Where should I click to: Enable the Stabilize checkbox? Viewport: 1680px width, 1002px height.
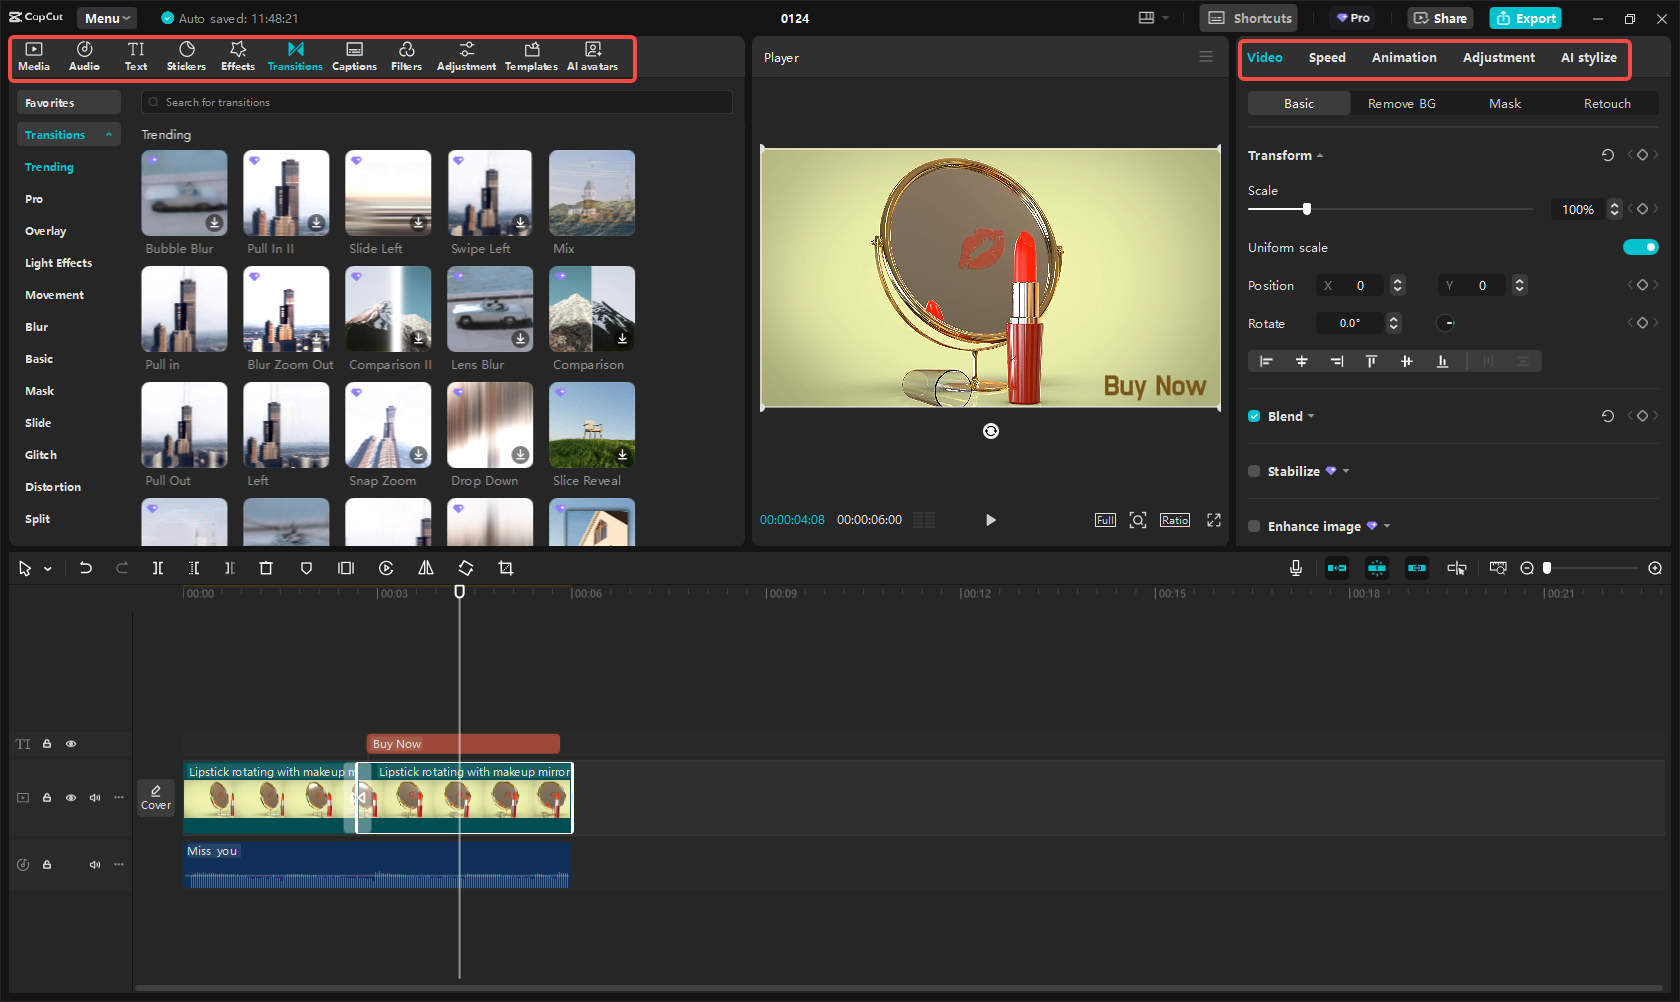point(1254,471)
